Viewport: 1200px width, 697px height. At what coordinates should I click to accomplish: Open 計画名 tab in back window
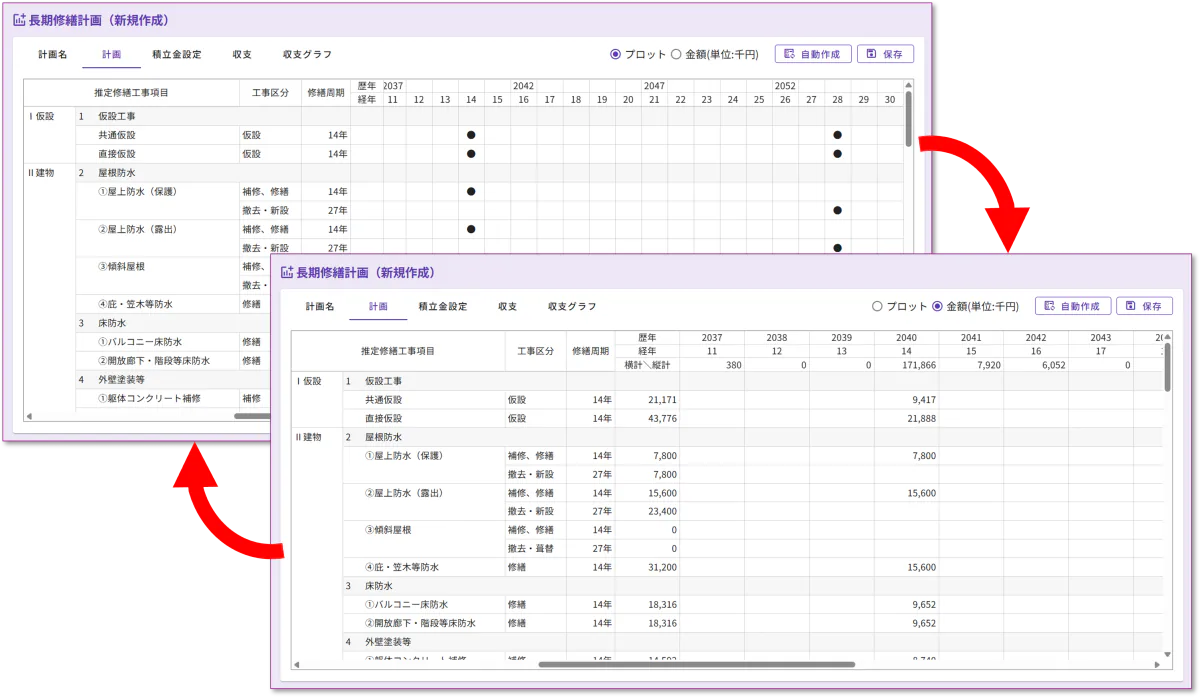pos(53,54)
